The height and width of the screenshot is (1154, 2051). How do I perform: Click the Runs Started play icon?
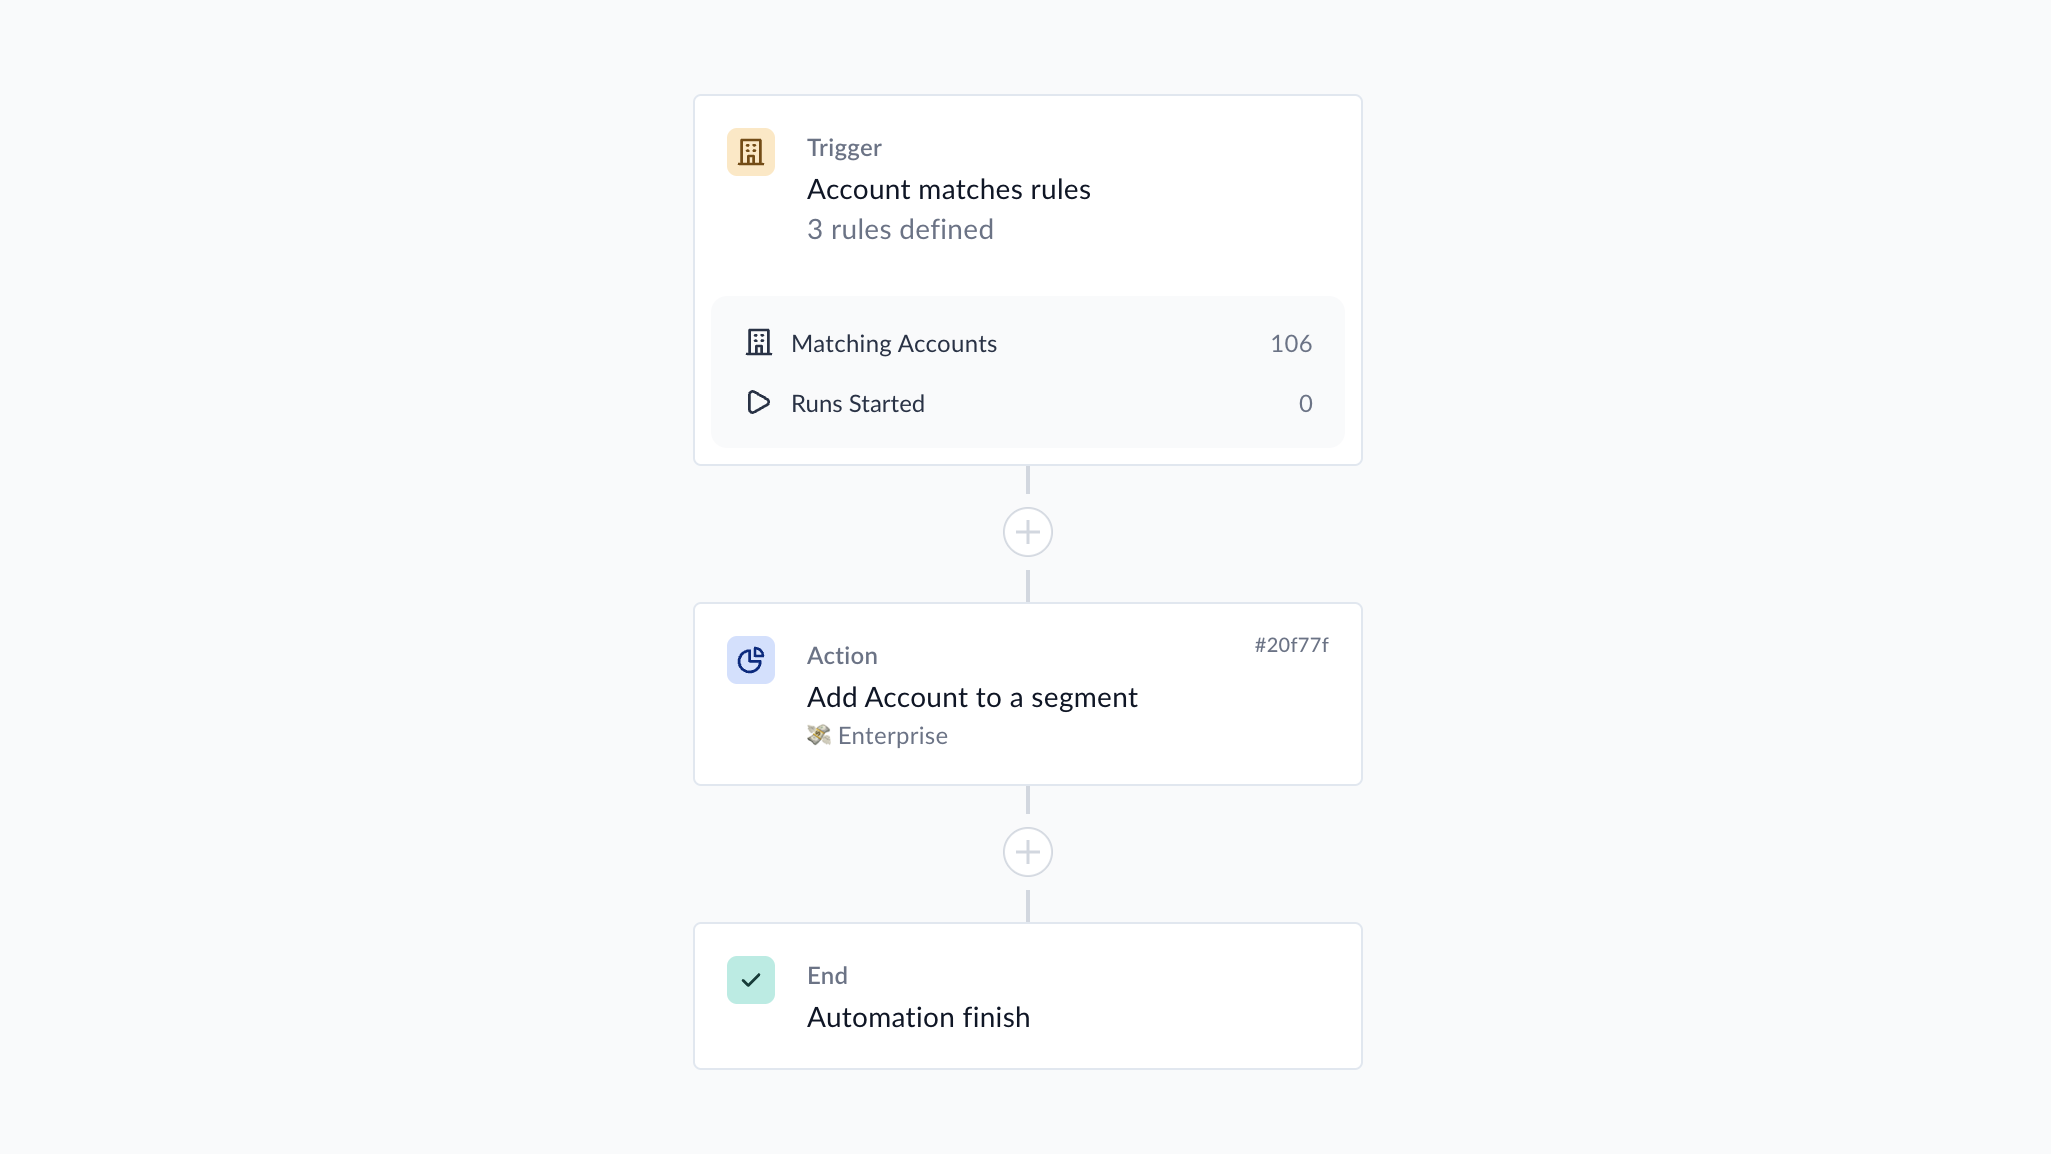click(x=759, y=403)
